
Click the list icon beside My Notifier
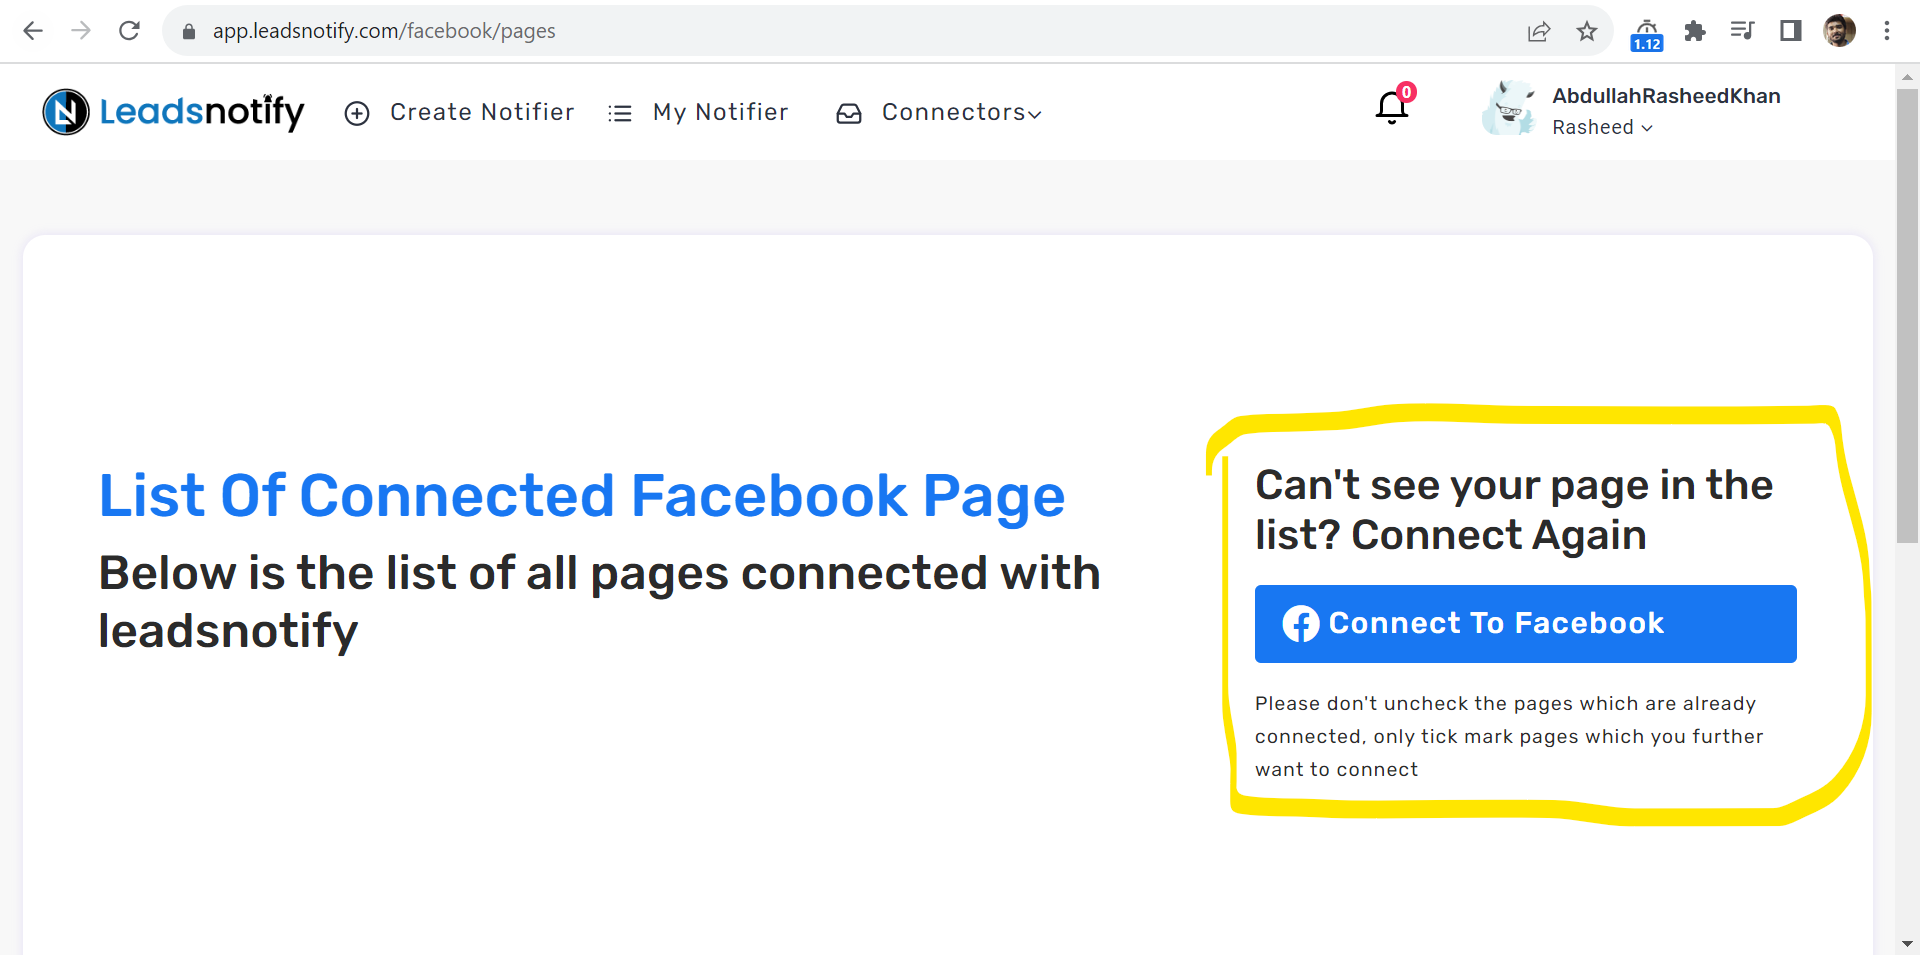[x=620, y=113]
